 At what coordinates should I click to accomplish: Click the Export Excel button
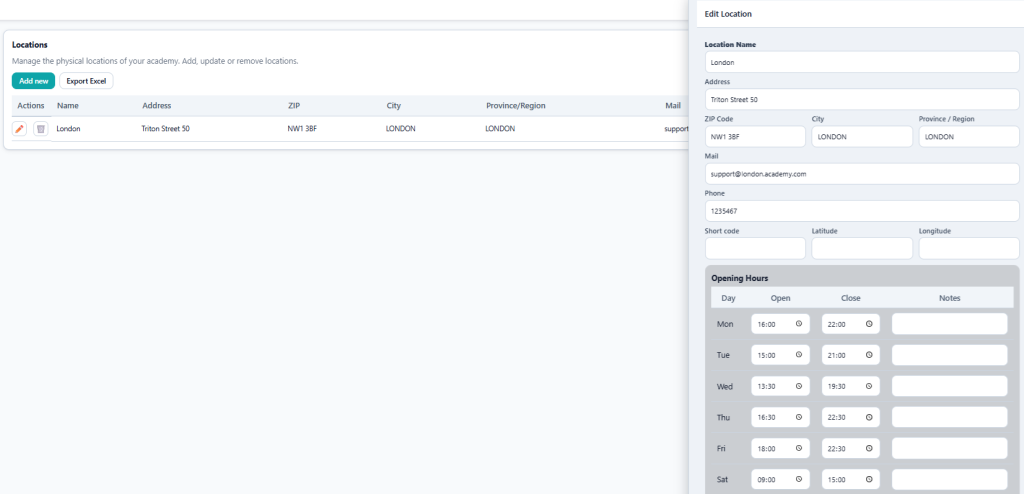tap(86, 81)
